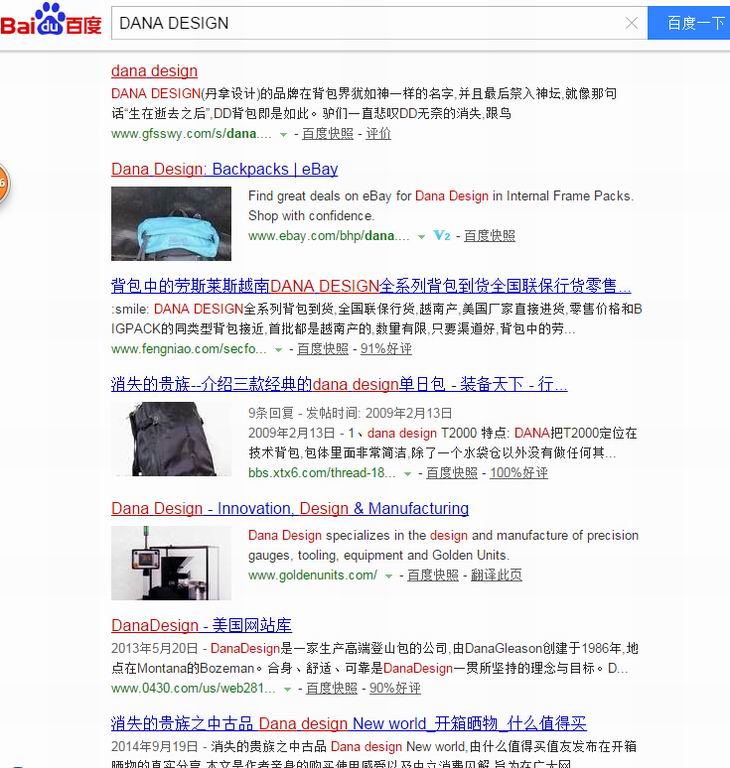This screenshot has width=730, height=768.
Task: Click the www.ebay.com/bhp/dana green URL text
Action: point(329,236)
